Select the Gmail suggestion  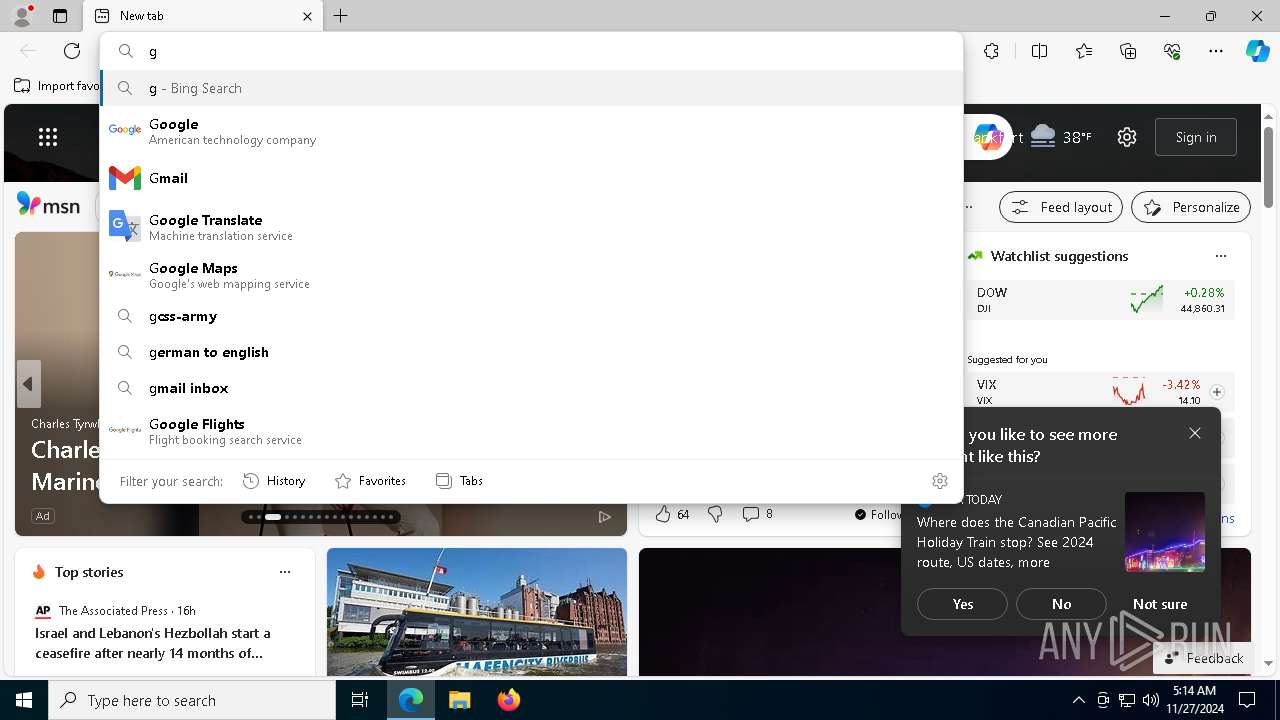pyautogui.click(x=531, y=178)
